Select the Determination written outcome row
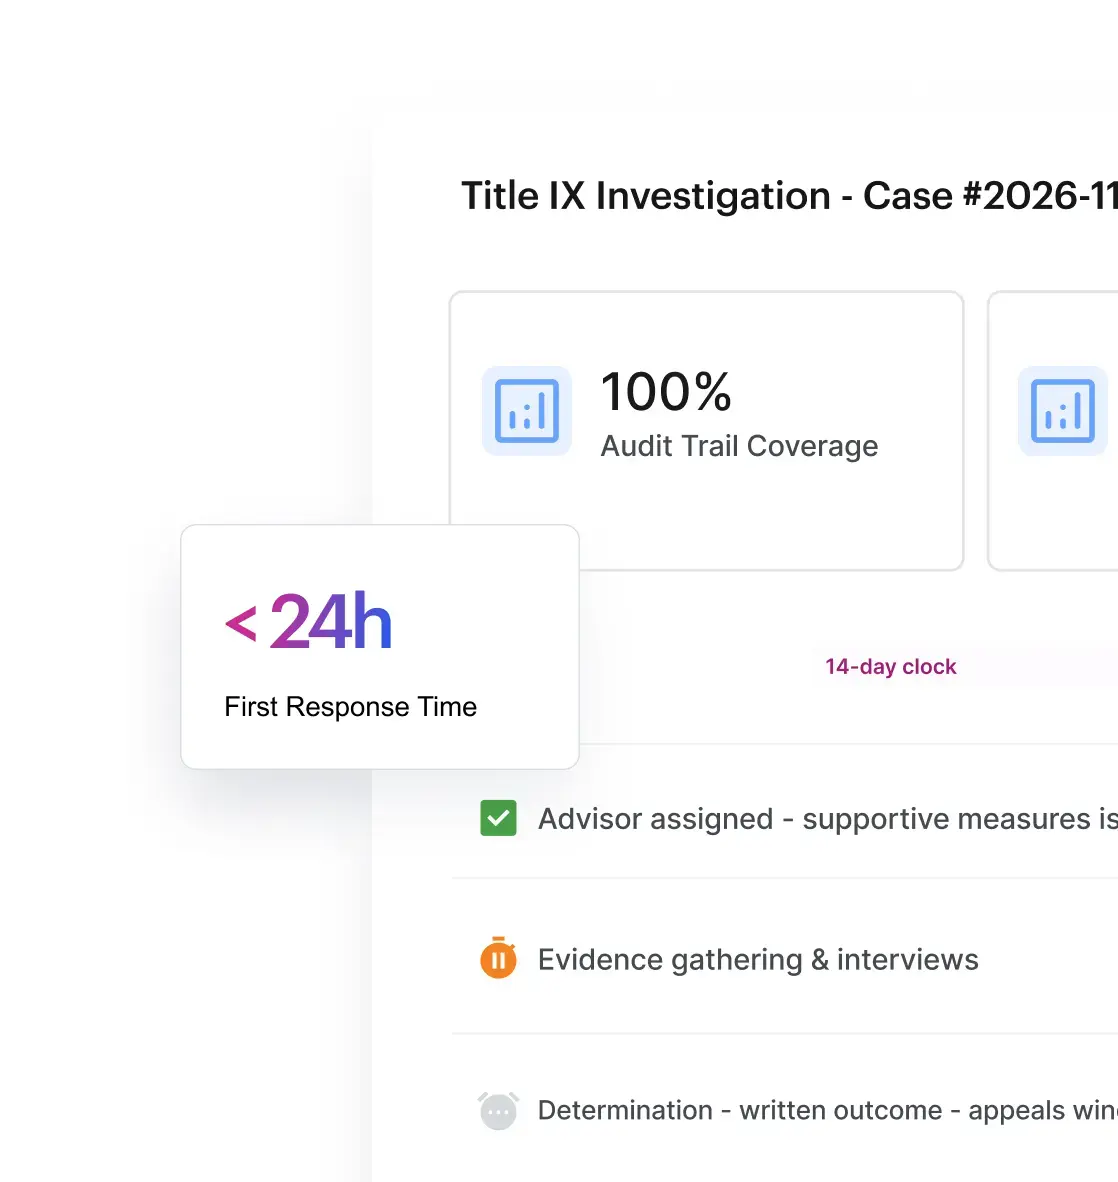This screenshot has height=1182, width=1118. pyautogui.click(x=785, y=1110)
